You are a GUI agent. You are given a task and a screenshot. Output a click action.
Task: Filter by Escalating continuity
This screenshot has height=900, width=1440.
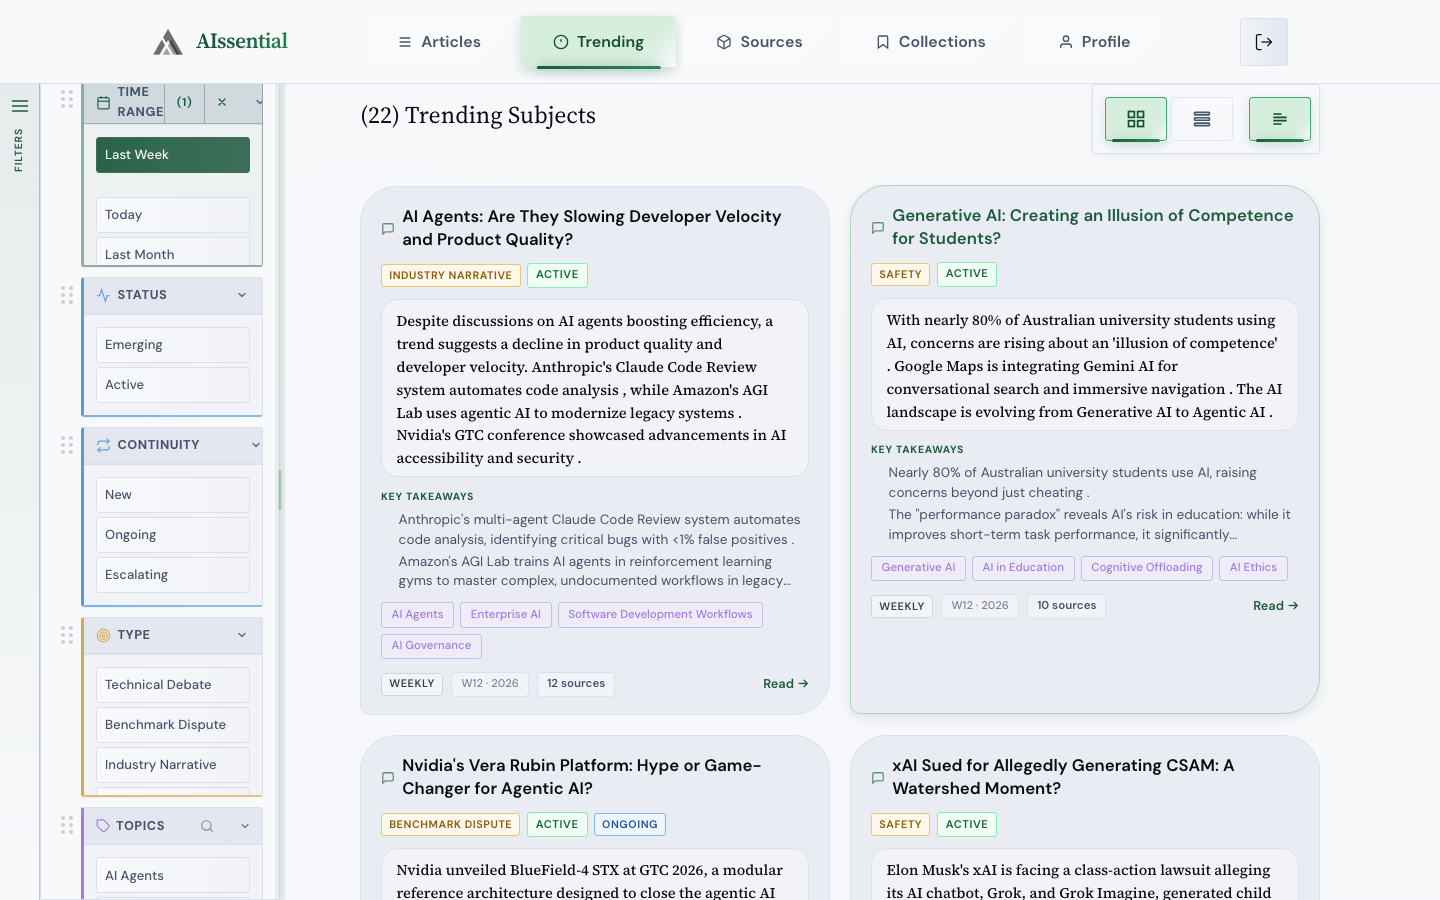[x=173, y=575]
